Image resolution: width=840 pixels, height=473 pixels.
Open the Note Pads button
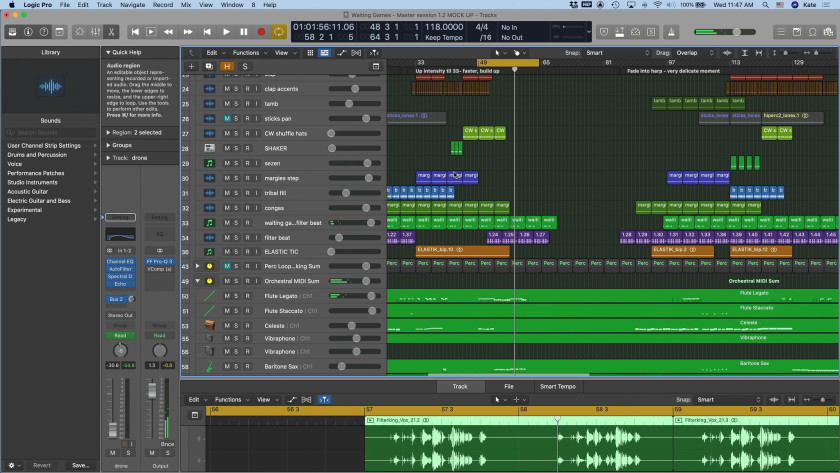coord(797,32)
